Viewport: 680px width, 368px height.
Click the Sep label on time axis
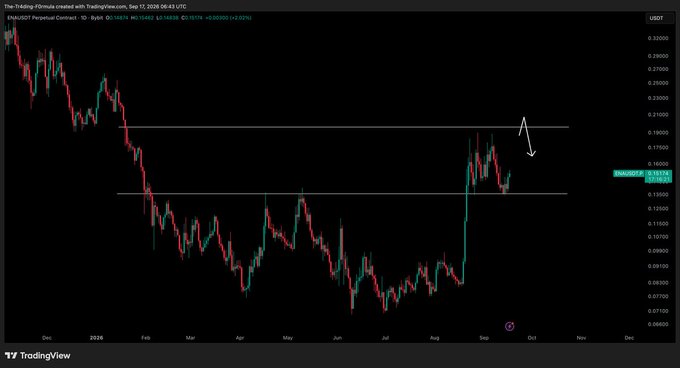[x=484, y=338]
